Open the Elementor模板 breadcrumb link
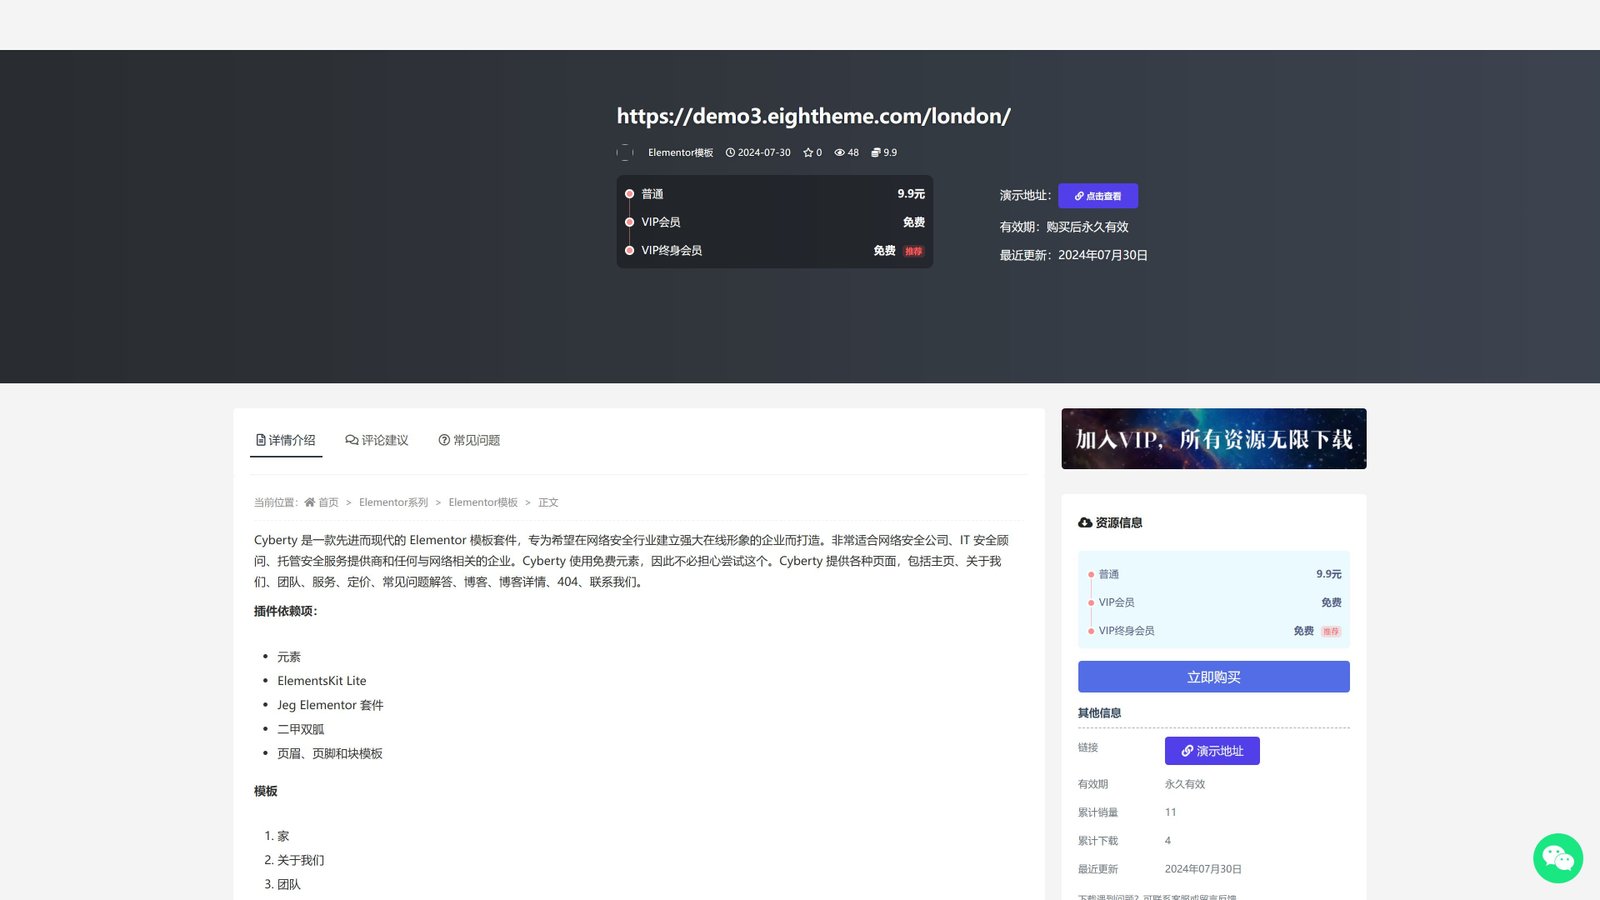Image resolution: width=1600 pixels, height=900 pixels. pyautogui.click(x=483, y=503)
